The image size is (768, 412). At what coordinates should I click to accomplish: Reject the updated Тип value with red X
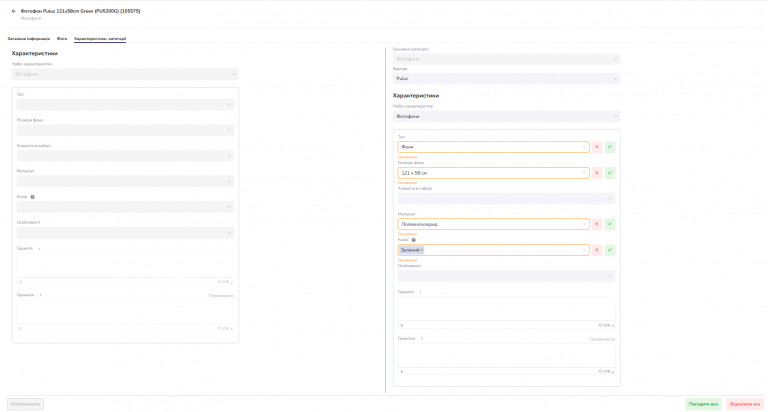click(x=597, y=147)
